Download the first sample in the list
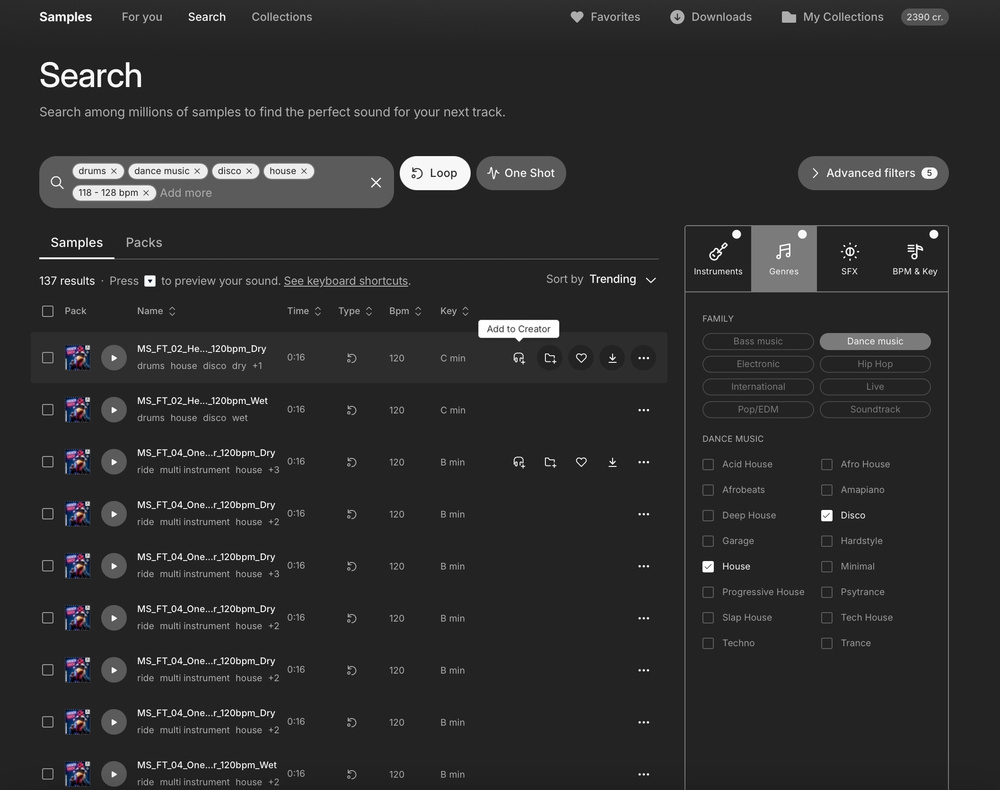 612,358
